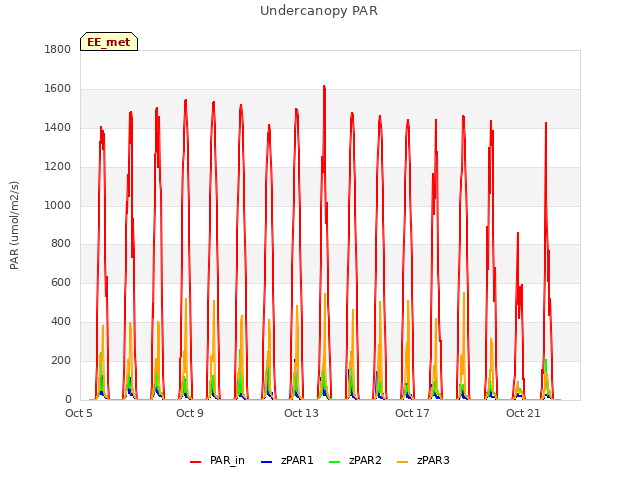640x480 pixels.
Task: Click the red PAR_in legend swatch
Action: point(196,462)
